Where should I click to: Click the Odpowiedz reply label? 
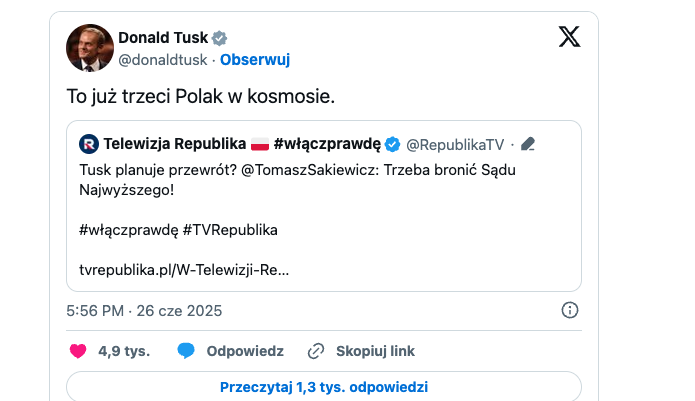245,351
